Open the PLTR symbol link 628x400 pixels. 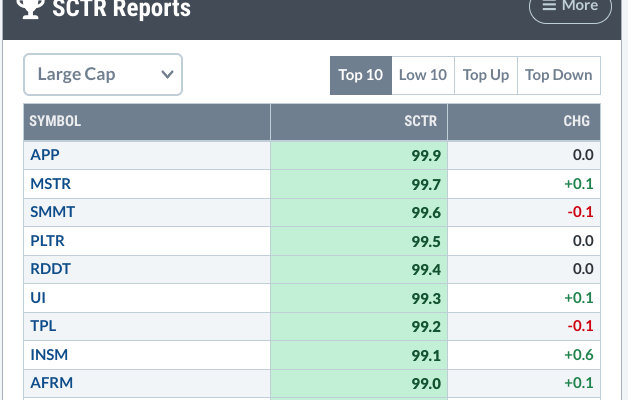(x=47, y=241)
